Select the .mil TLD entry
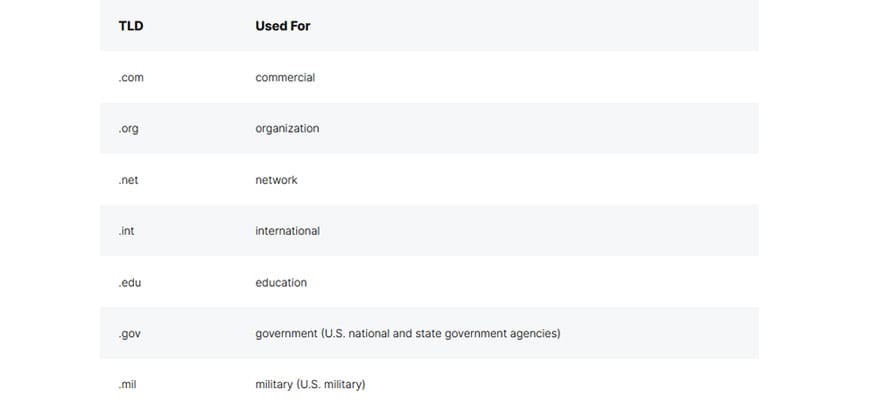 (x=127, y=384)
